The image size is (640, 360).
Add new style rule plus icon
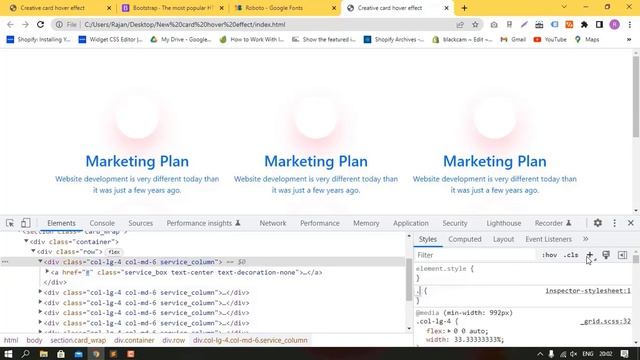(589, 255)
